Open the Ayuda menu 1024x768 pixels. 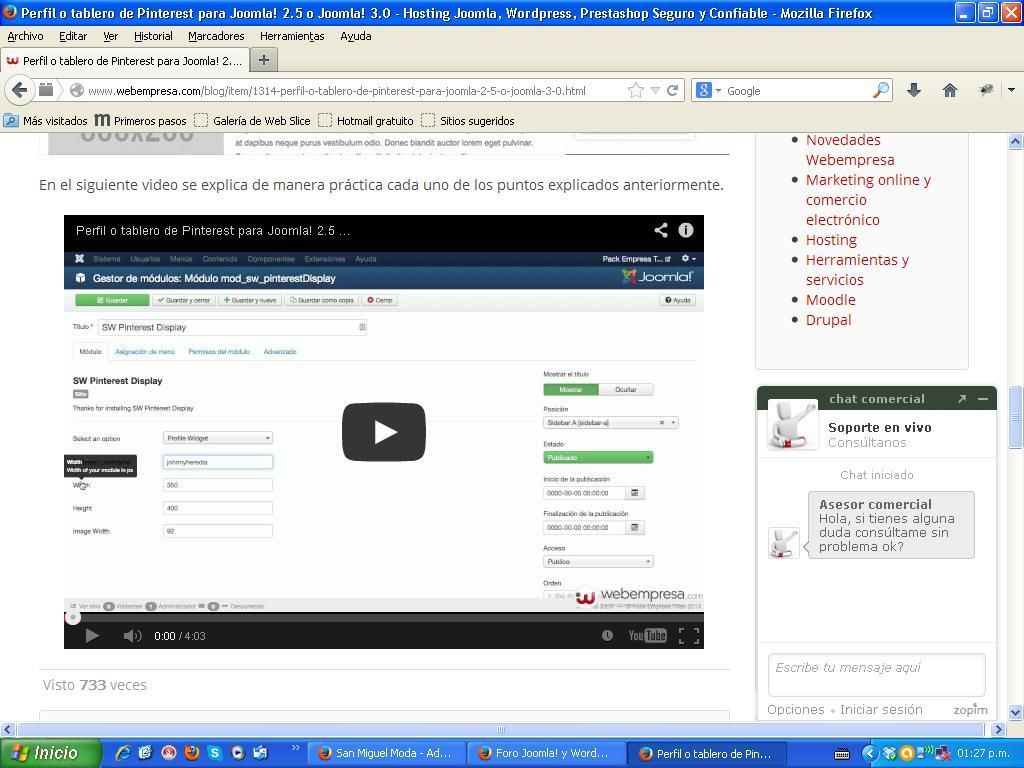[x=356, y=37]
